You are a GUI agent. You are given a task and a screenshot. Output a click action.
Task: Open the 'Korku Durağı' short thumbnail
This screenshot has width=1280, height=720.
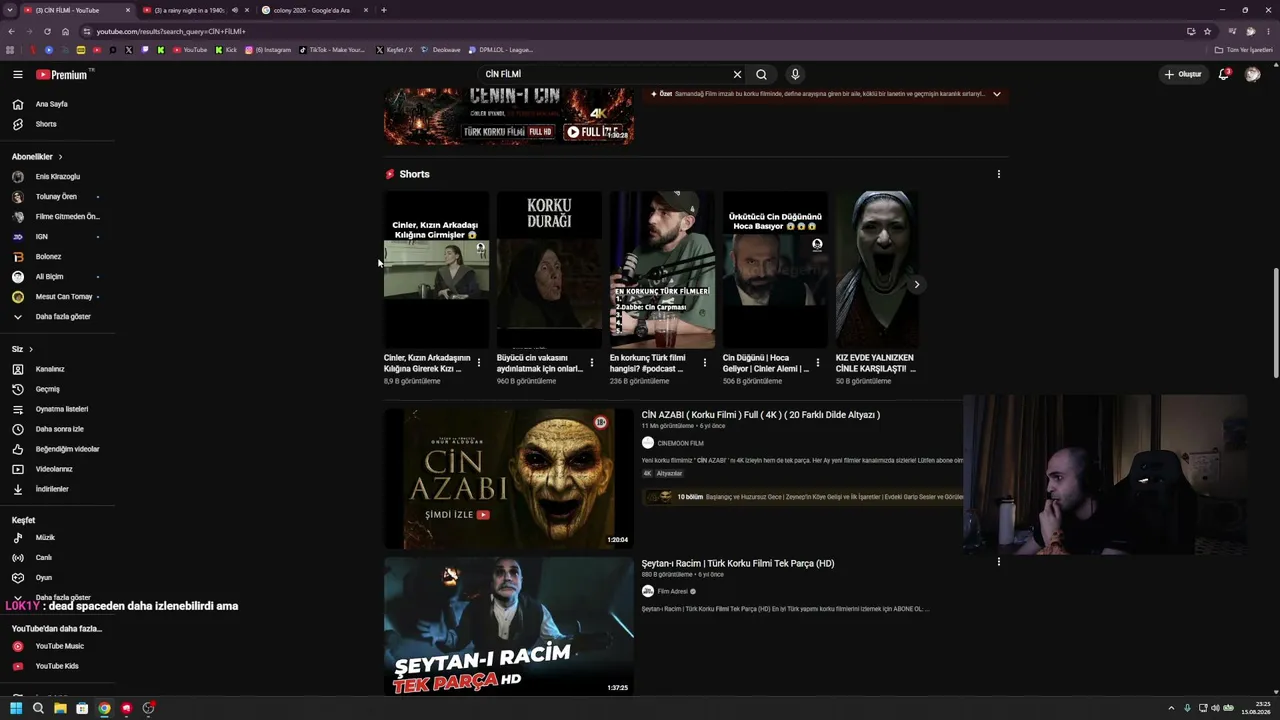tap(549, 270)
